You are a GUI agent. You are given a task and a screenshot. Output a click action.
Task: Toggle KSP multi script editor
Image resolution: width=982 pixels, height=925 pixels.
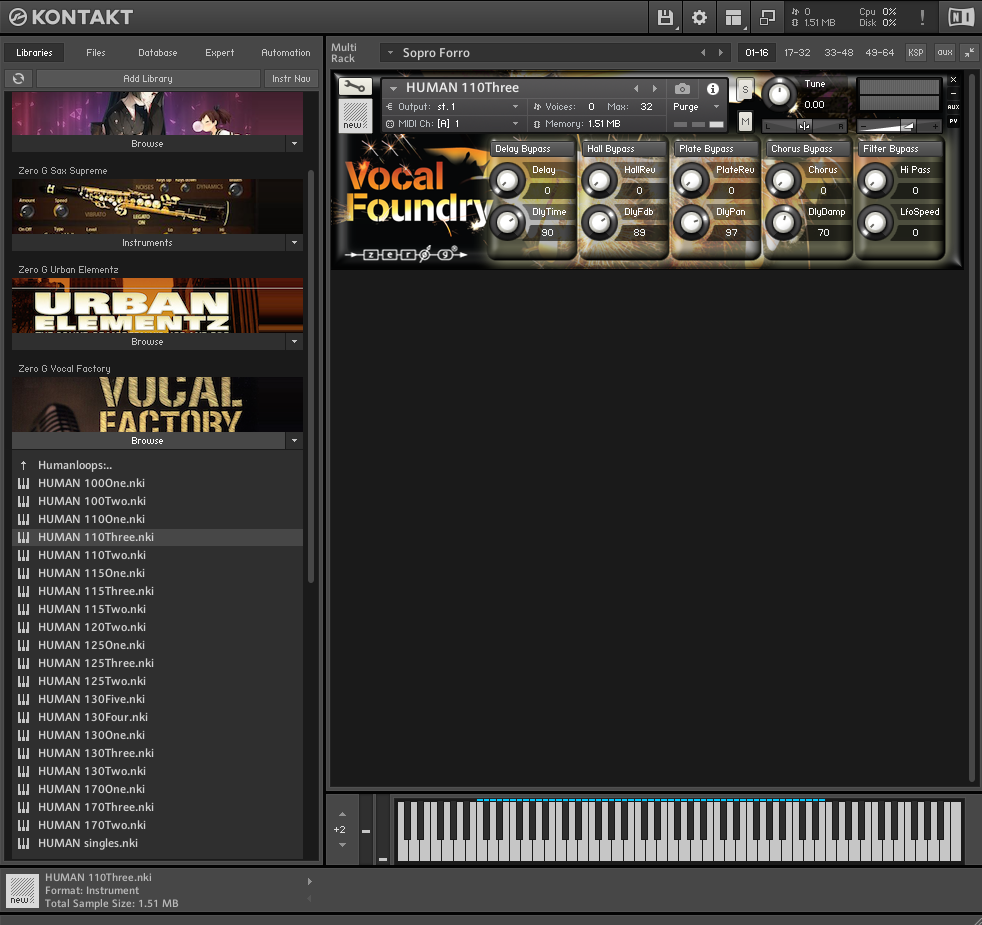pos(916,53)
